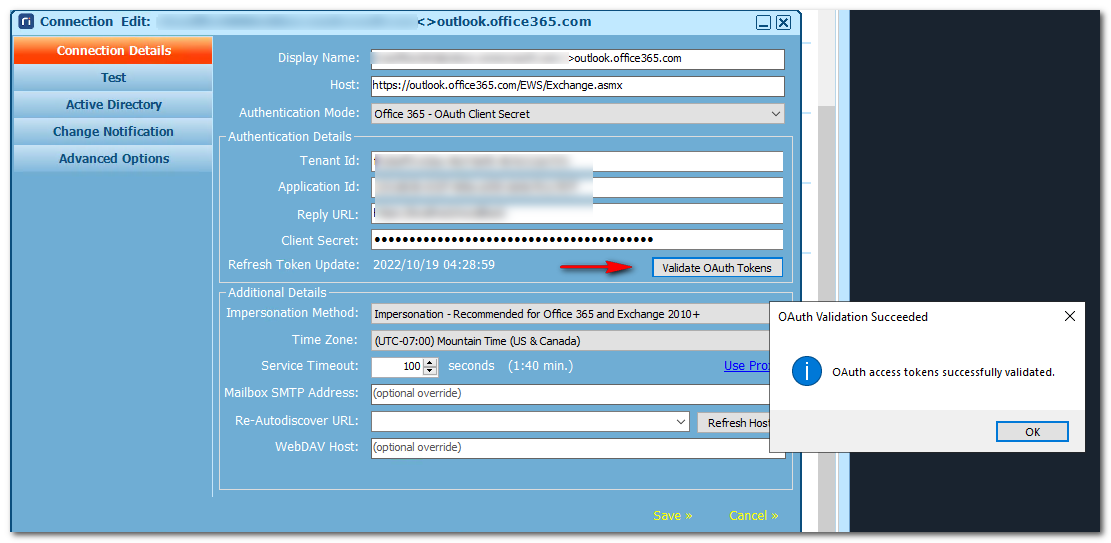Click the Mailbox SMTP Address field
Image resolution: width=1111 pixels, height=543 pixels.
(x=571, y=394)
